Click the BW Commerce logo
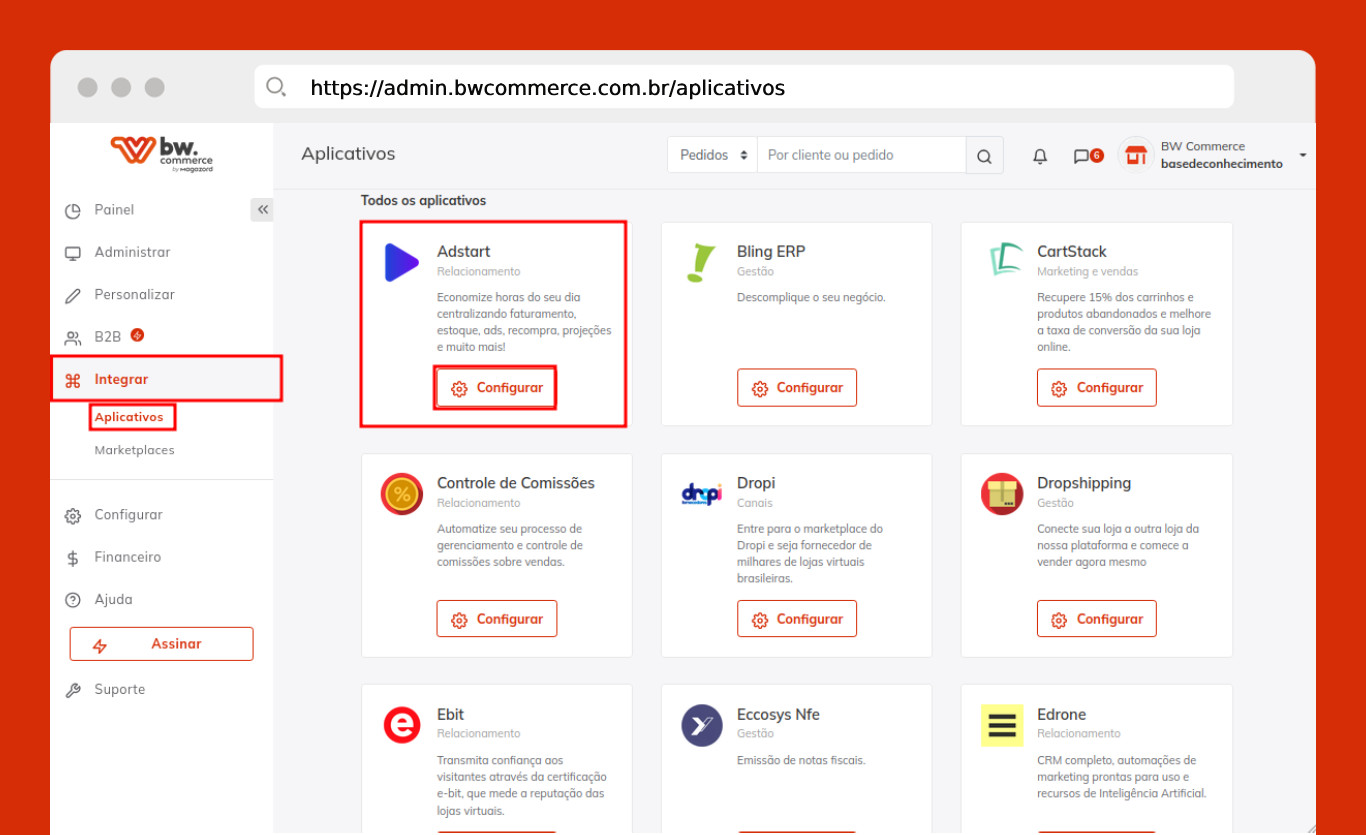 (x=161, y=154)
